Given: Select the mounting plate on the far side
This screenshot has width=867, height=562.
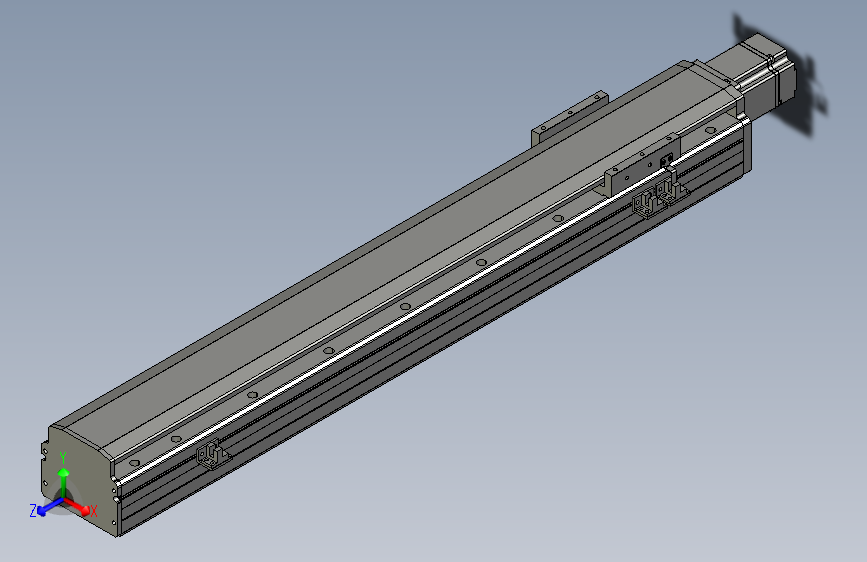Looking at the screenshot, I should 570,119.
